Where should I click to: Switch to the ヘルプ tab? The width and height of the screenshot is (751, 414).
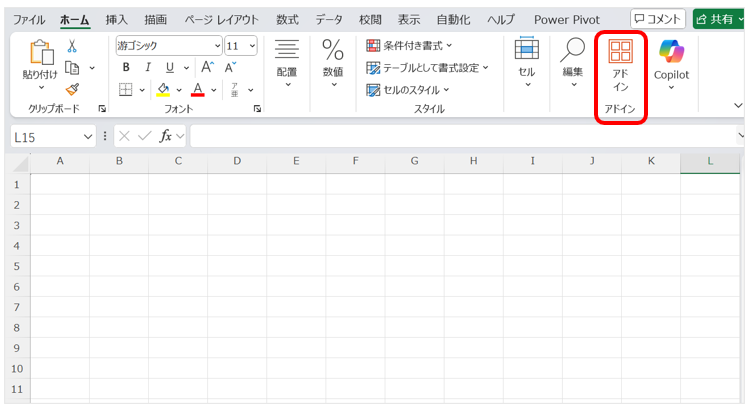pyautogui.click(x=501, y=20)
